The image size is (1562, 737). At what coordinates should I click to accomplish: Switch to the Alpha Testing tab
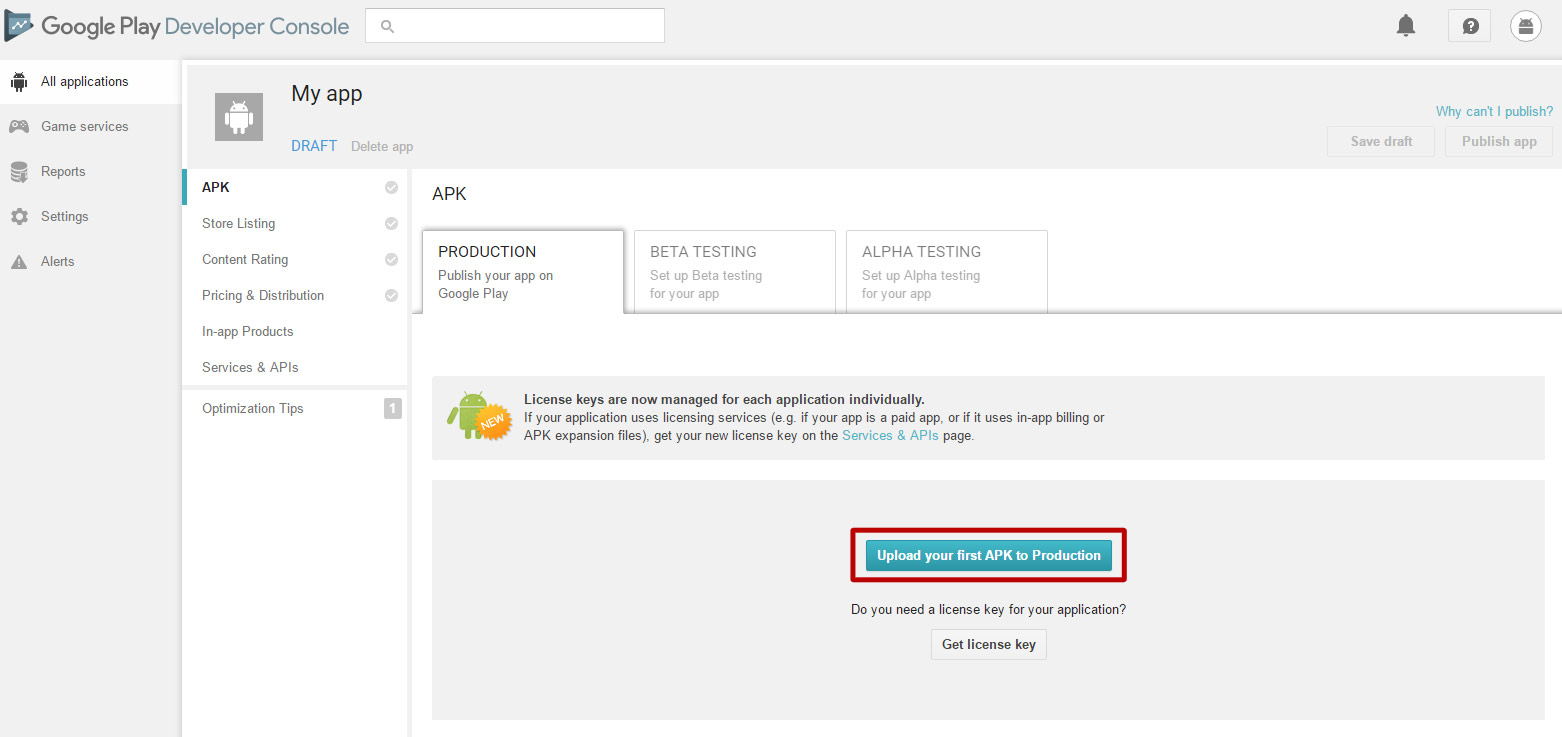point(946,272)
